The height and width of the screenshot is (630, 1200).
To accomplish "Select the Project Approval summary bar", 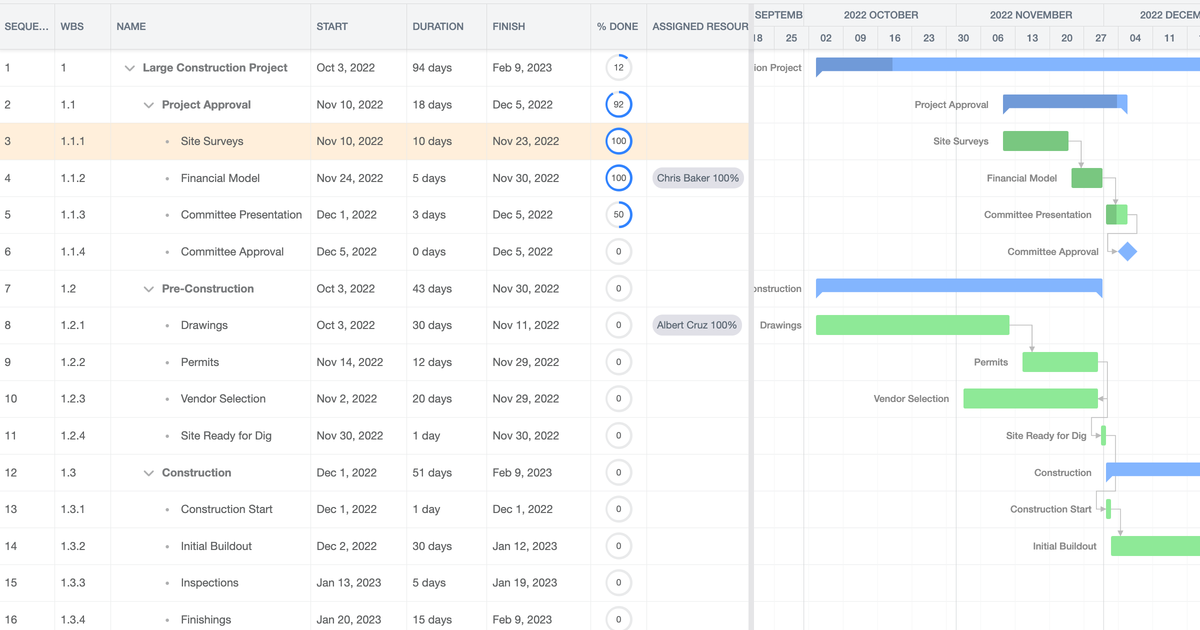I will click(1065, 103).
